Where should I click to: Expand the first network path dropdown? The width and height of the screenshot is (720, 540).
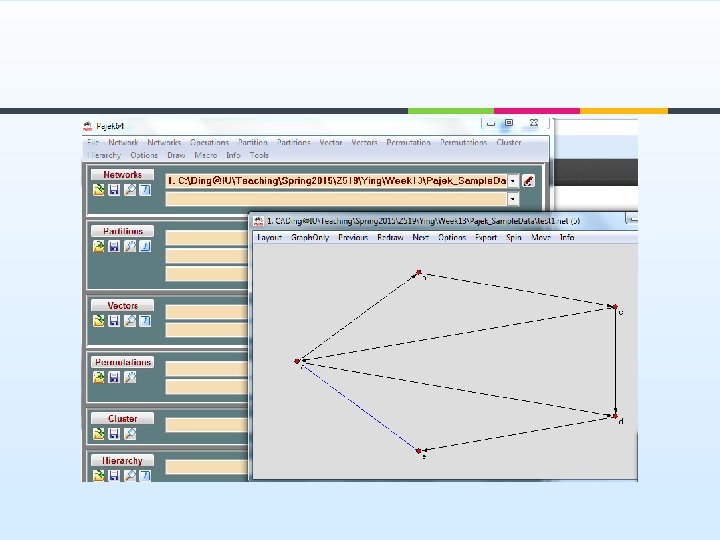pyautogui.click(x=512, y=181)
